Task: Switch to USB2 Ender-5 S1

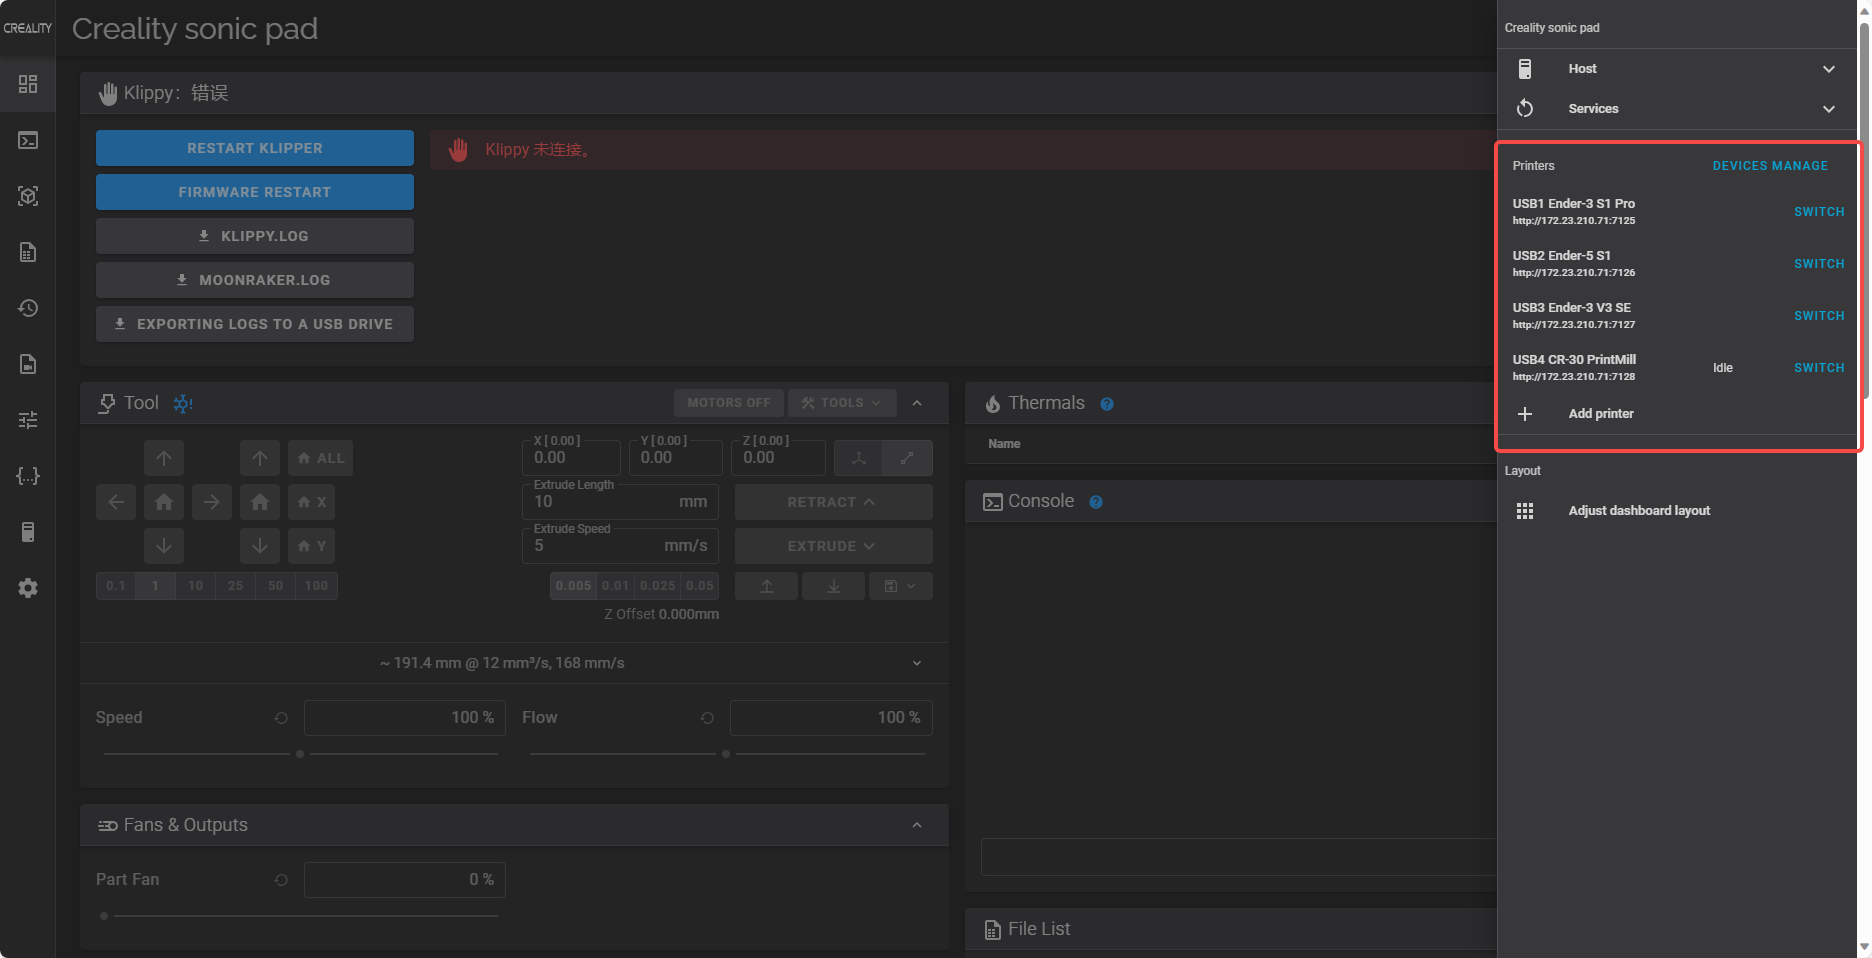Action: (1819, 264)
